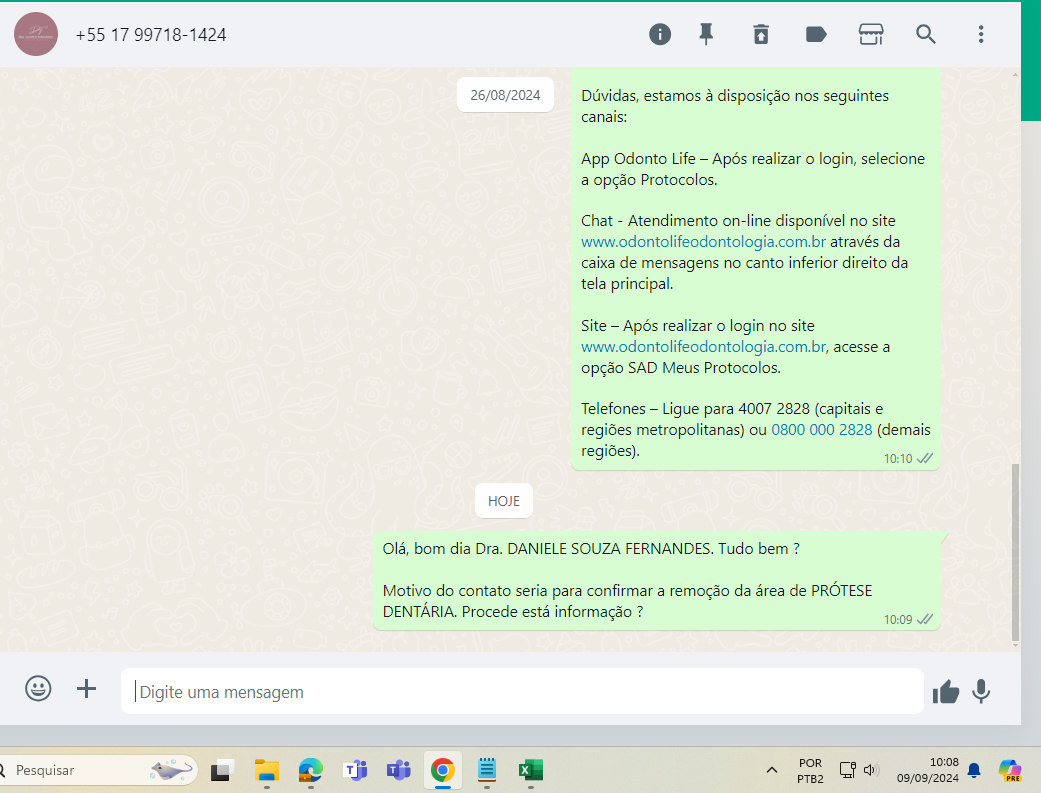
Task: Open Task View in the taskbar
Action: pyautogui.click(x=222, y=770)
